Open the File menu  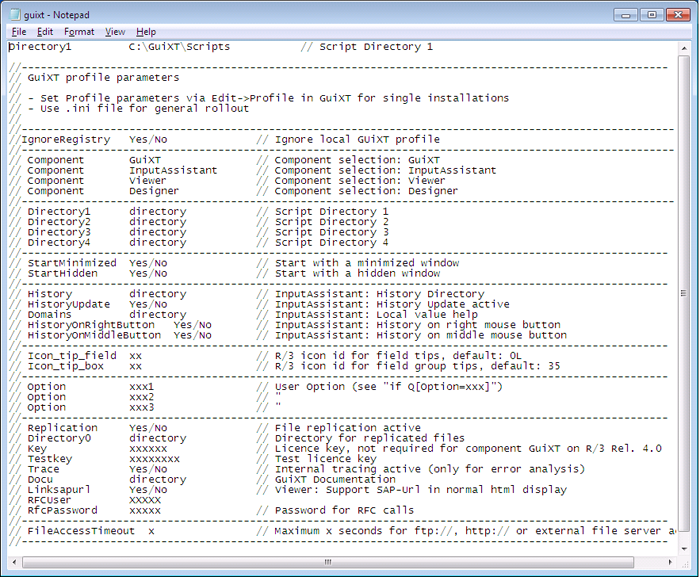tap(19, 32)
